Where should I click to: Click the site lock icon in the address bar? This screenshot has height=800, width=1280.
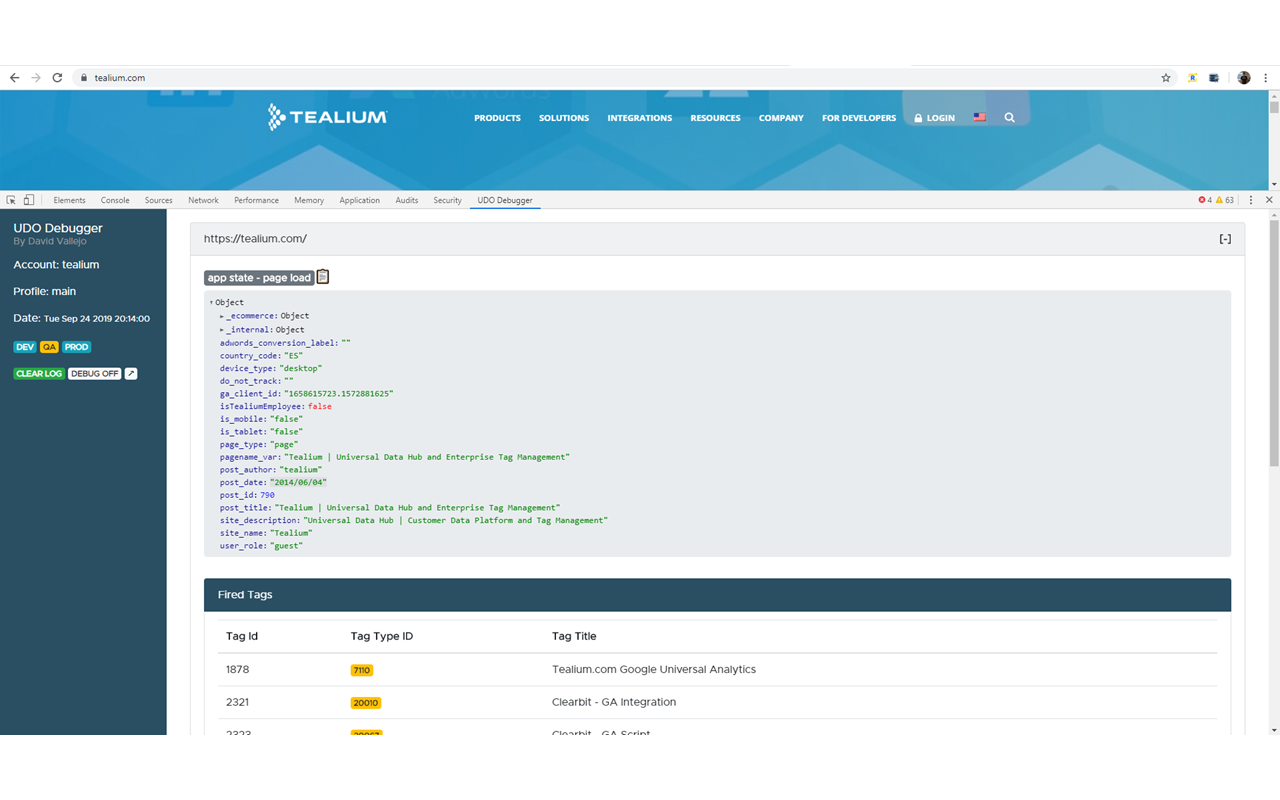pos(84,78)
